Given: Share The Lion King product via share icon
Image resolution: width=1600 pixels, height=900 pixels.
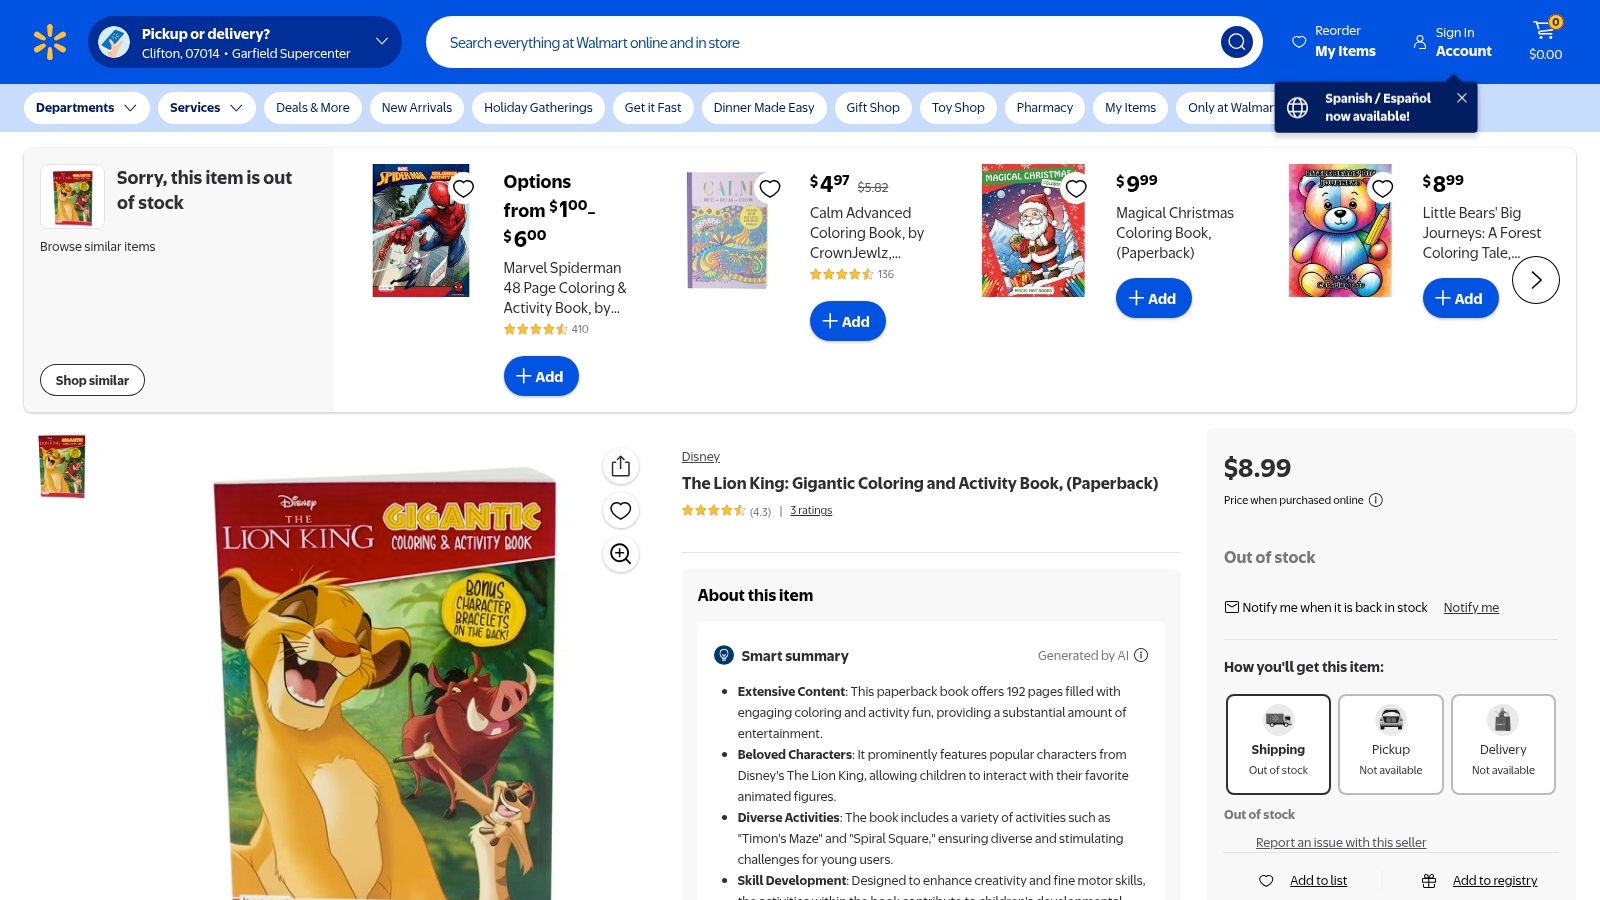Looking at the screenshot, I should 620,465.
